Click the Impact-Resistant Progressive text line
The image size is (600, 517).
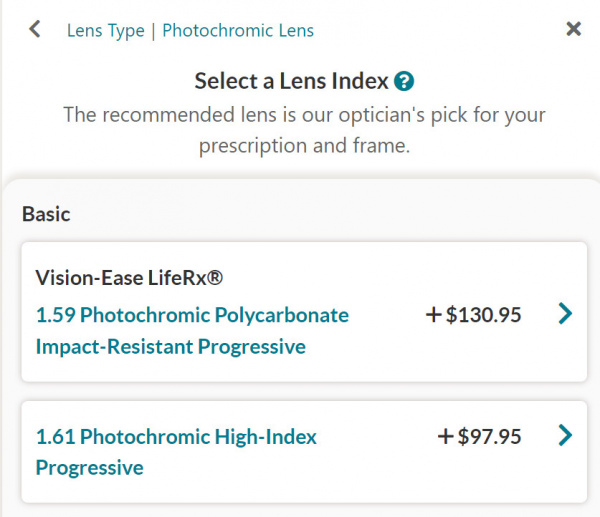170,347
